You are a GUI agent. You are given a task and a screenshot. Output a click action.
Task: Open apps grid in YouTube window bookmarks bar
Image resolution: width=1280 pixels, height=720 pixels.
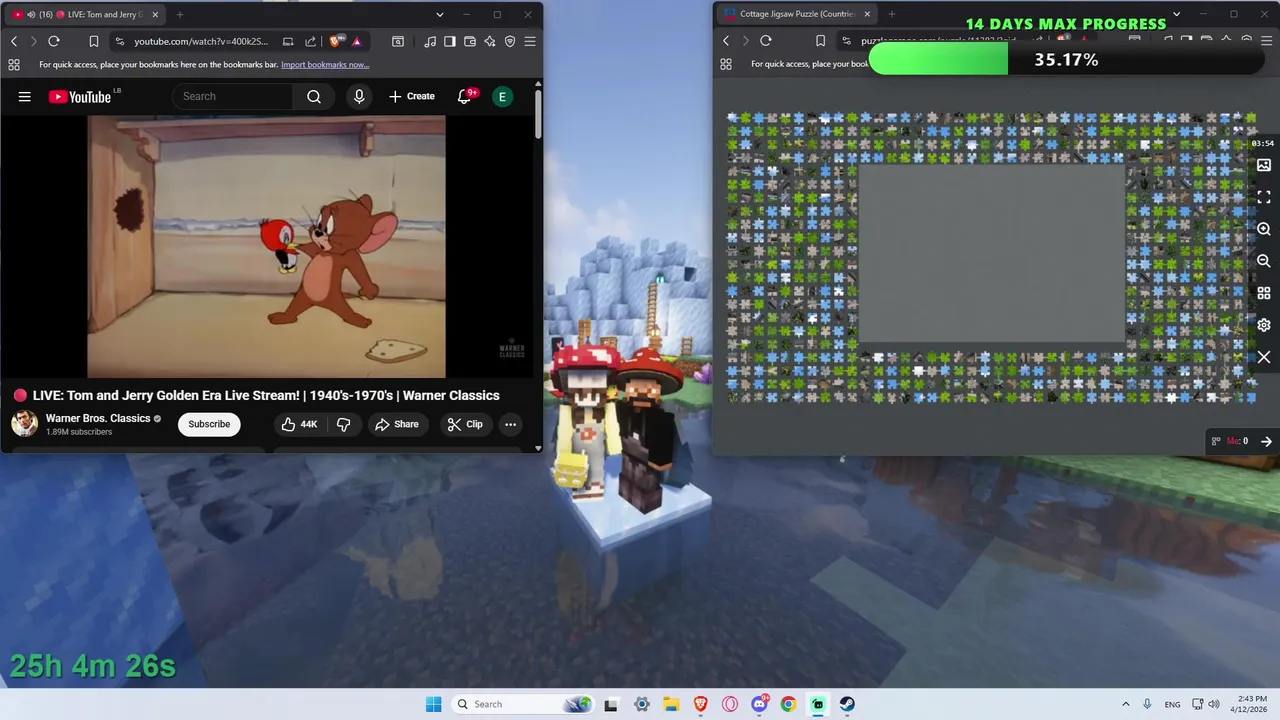(14, 65)
